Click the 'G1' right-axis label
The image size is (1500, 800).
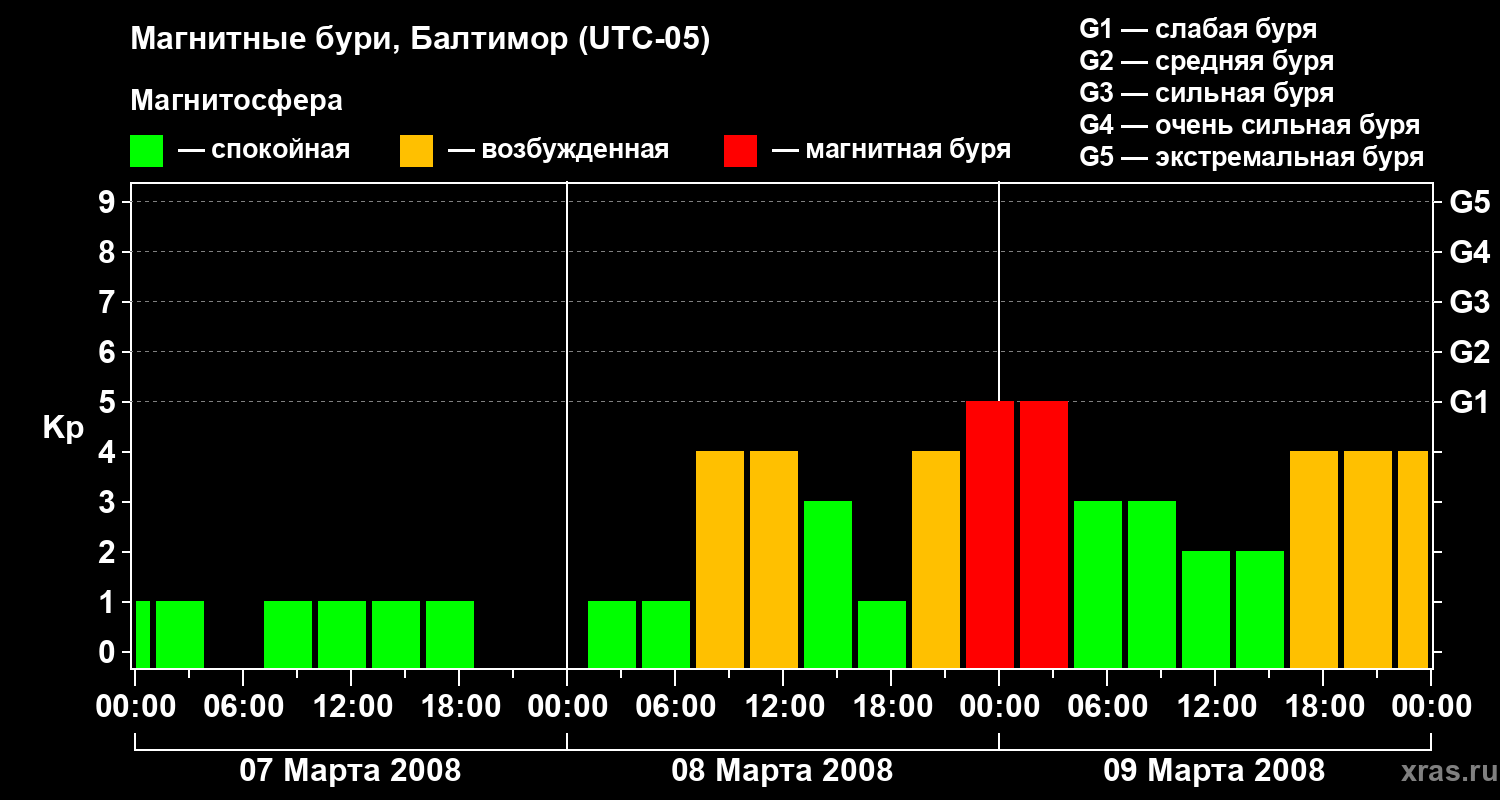click(1469, 402)
